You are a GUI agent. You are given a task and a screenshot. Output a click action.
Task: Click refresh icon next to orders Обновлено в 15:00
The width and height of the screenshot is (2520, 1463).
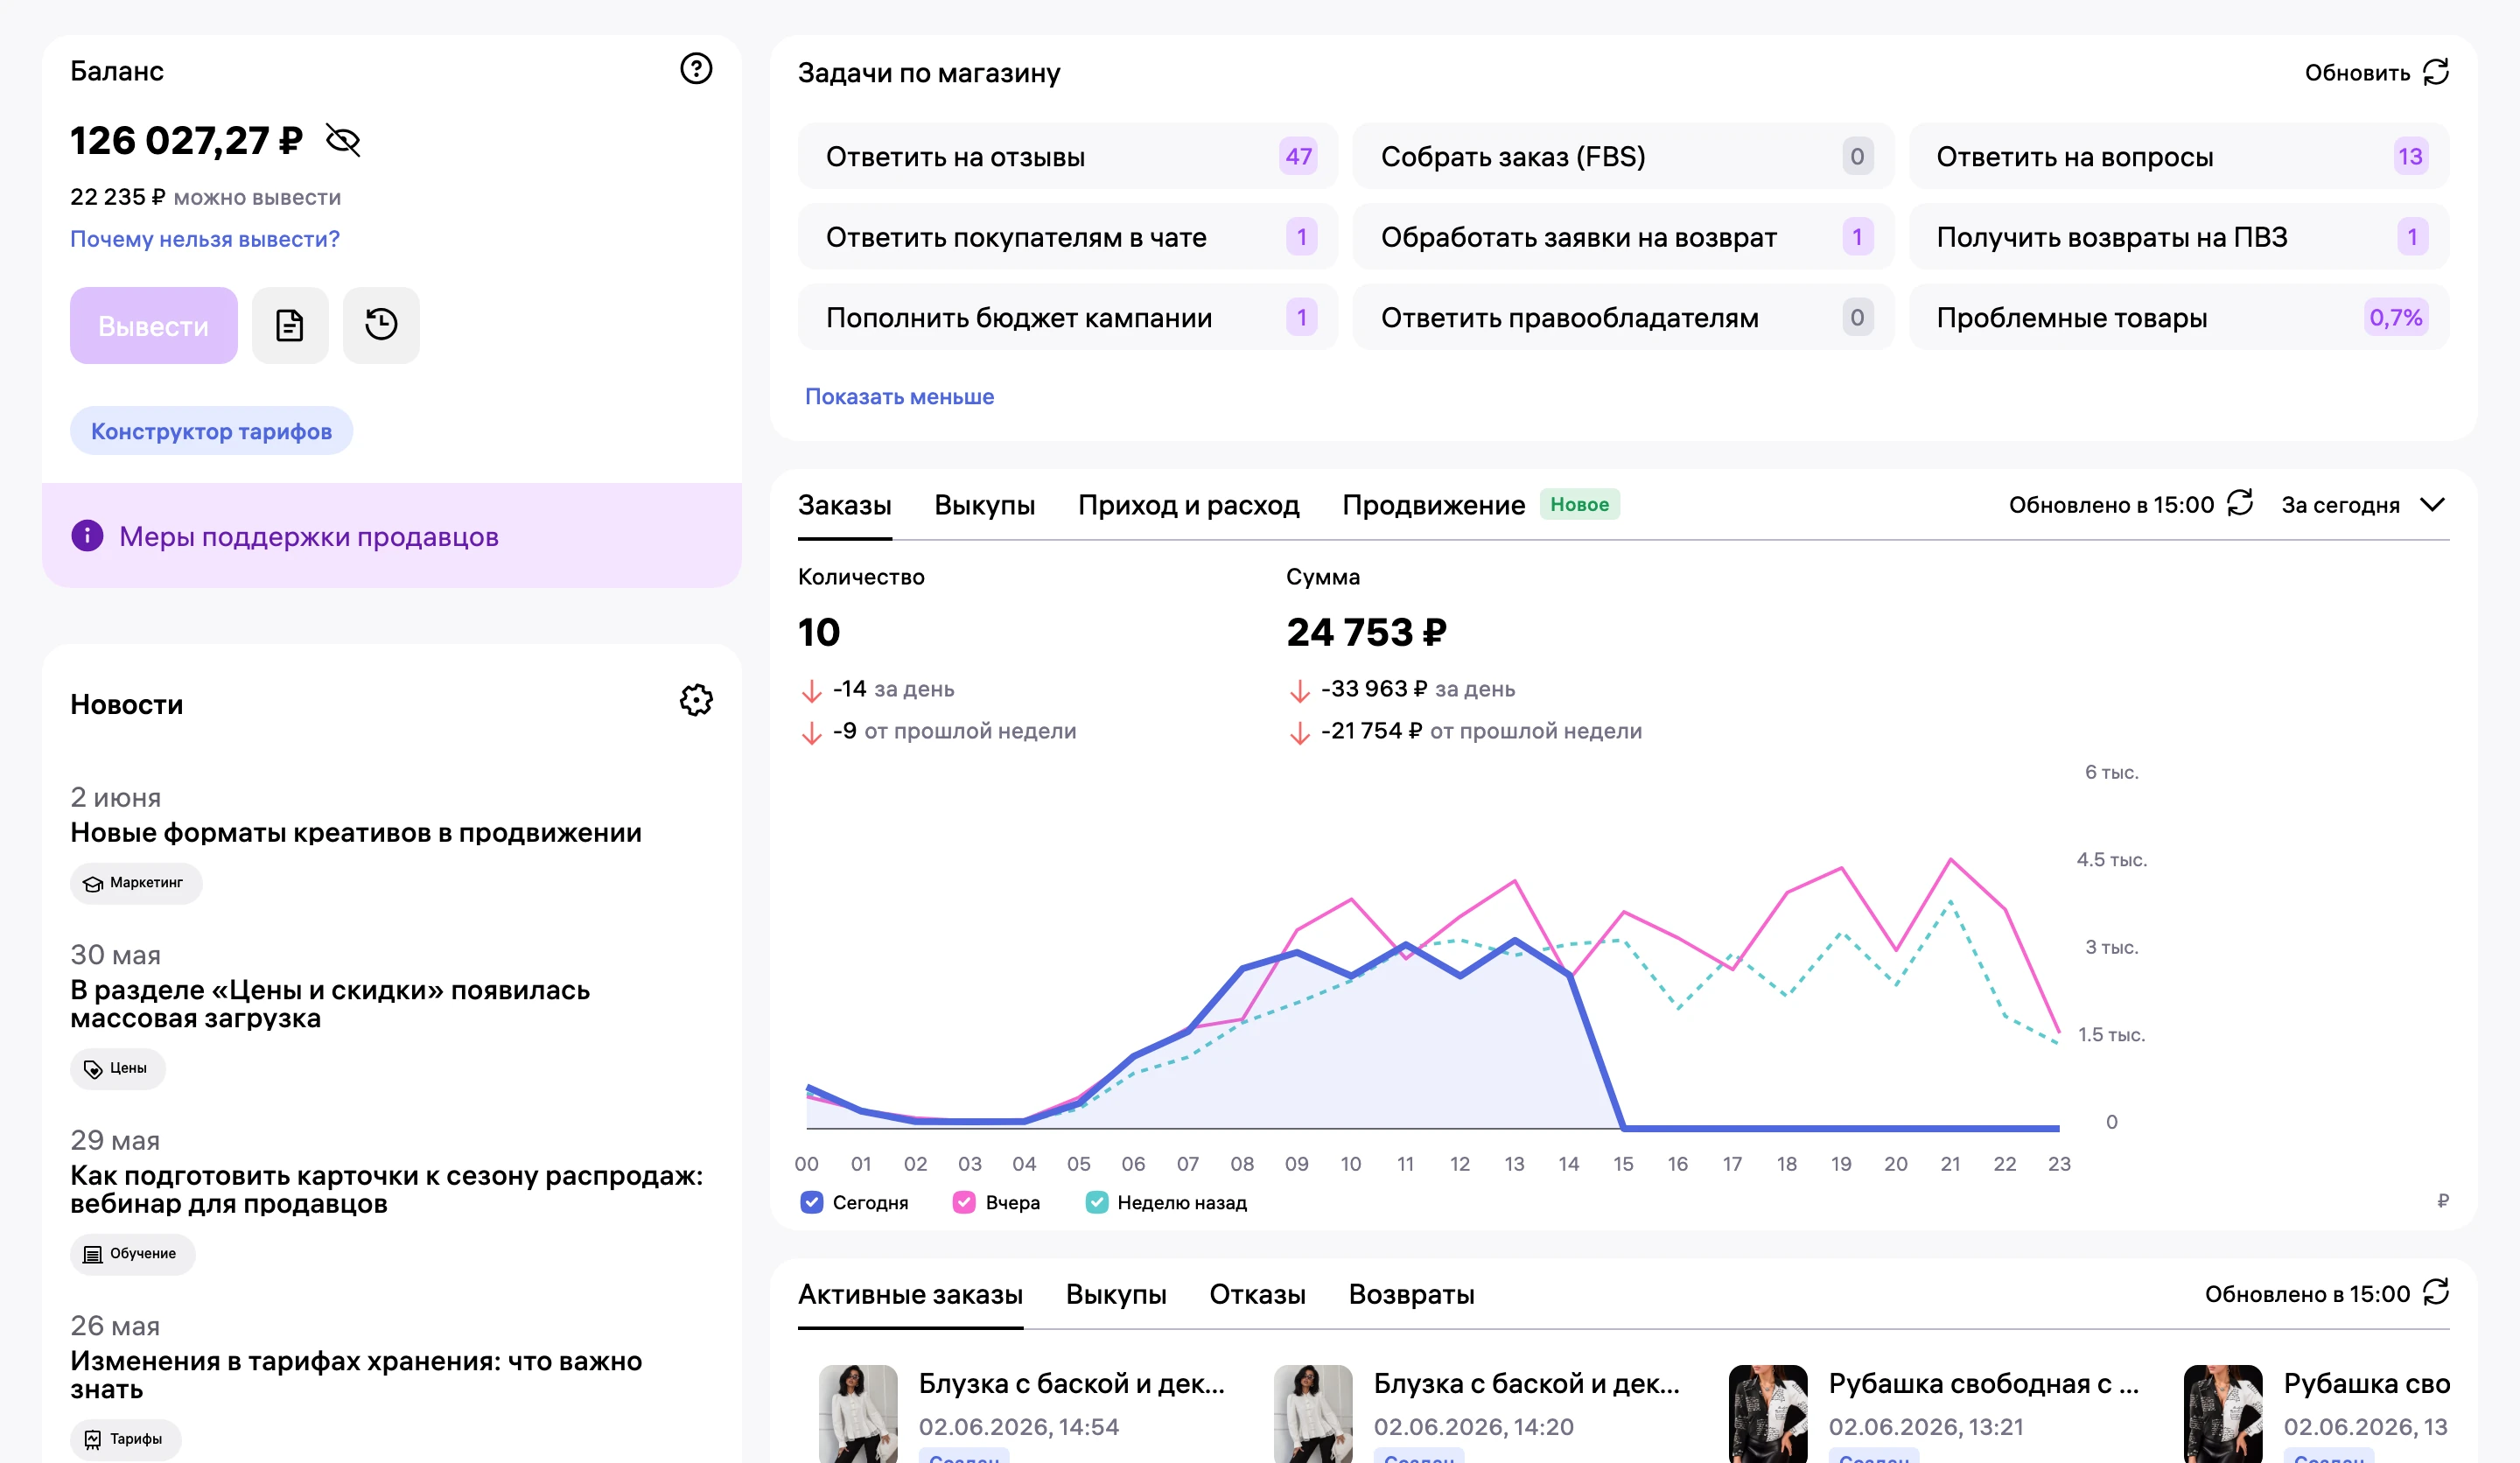coord(2240,503)
